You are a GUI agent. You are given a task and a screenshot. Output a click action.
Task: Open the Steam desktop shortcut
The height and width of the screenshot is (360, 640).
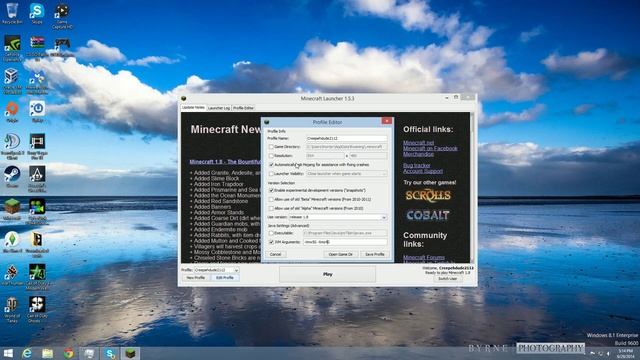12,176
